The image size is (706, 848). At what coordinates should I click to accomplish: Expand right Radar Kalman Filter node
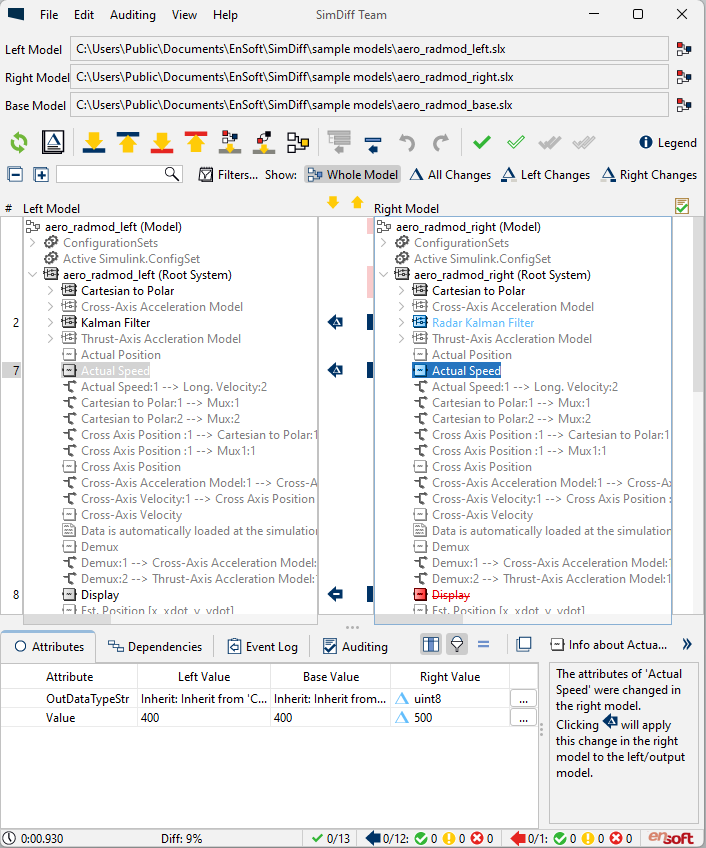401,323
